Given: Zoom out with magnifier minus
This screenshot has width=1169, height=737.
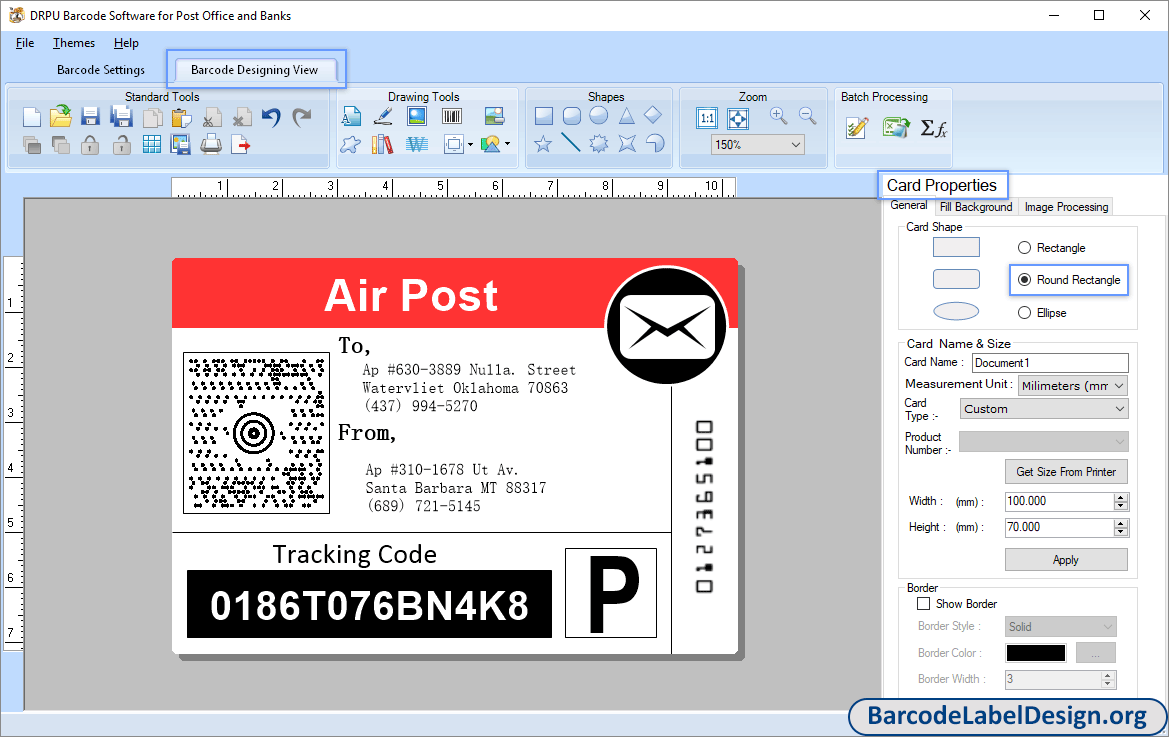Looking at the screenshot, I should pos(807,116).
